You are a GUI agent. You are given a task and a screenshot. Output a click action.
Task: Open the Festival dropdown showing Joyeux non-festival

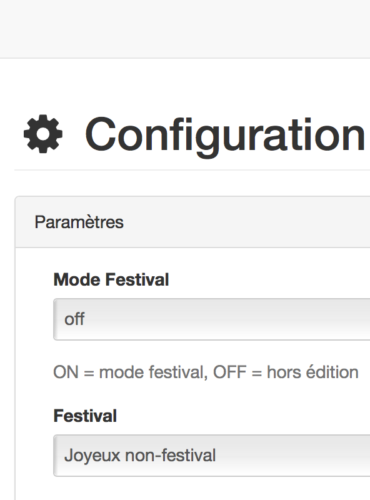pos(212,455)
